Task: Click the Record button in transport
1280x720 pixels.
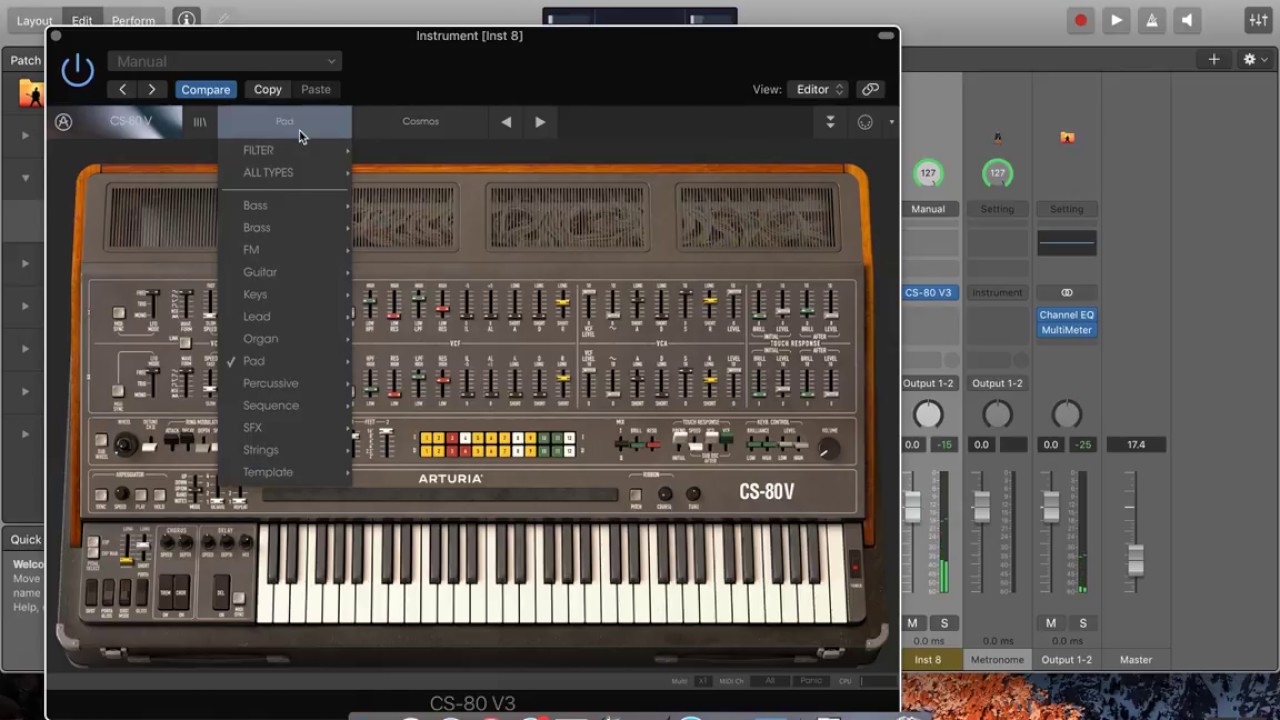Action: point(1081,20)
